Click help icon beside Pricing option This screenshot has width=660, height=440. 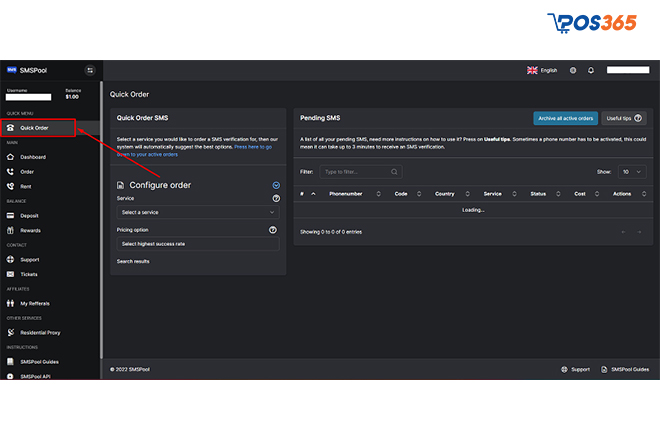(273, 229)
